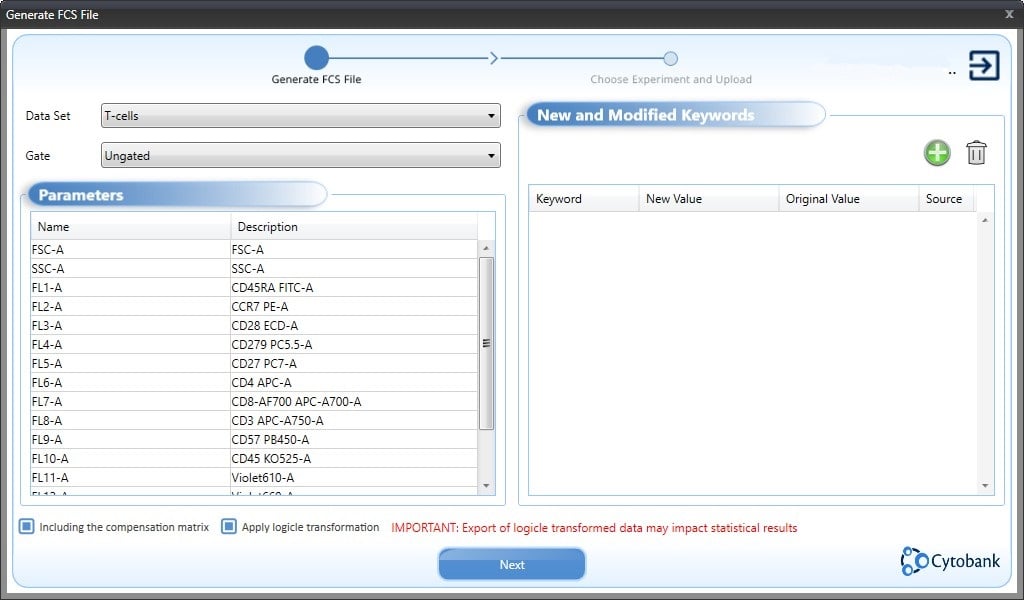Click the CD57 PB450-A description
1024x600 pixels.
point(270,439)
